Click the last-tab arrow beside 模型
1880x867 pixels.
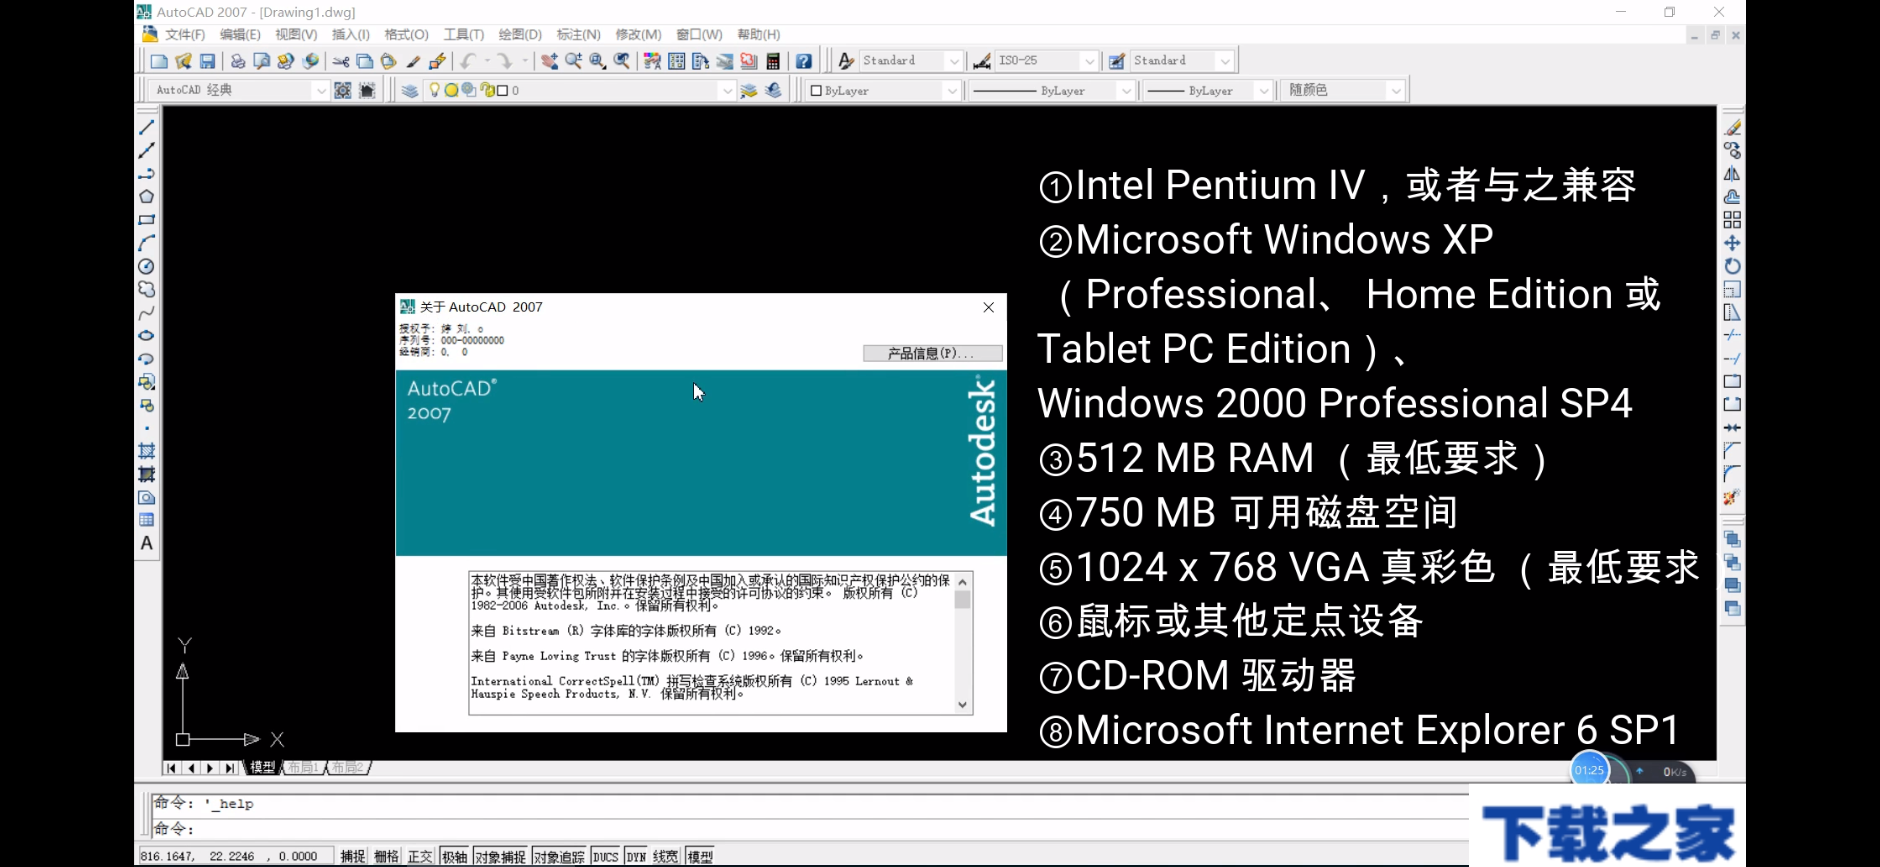230,768
